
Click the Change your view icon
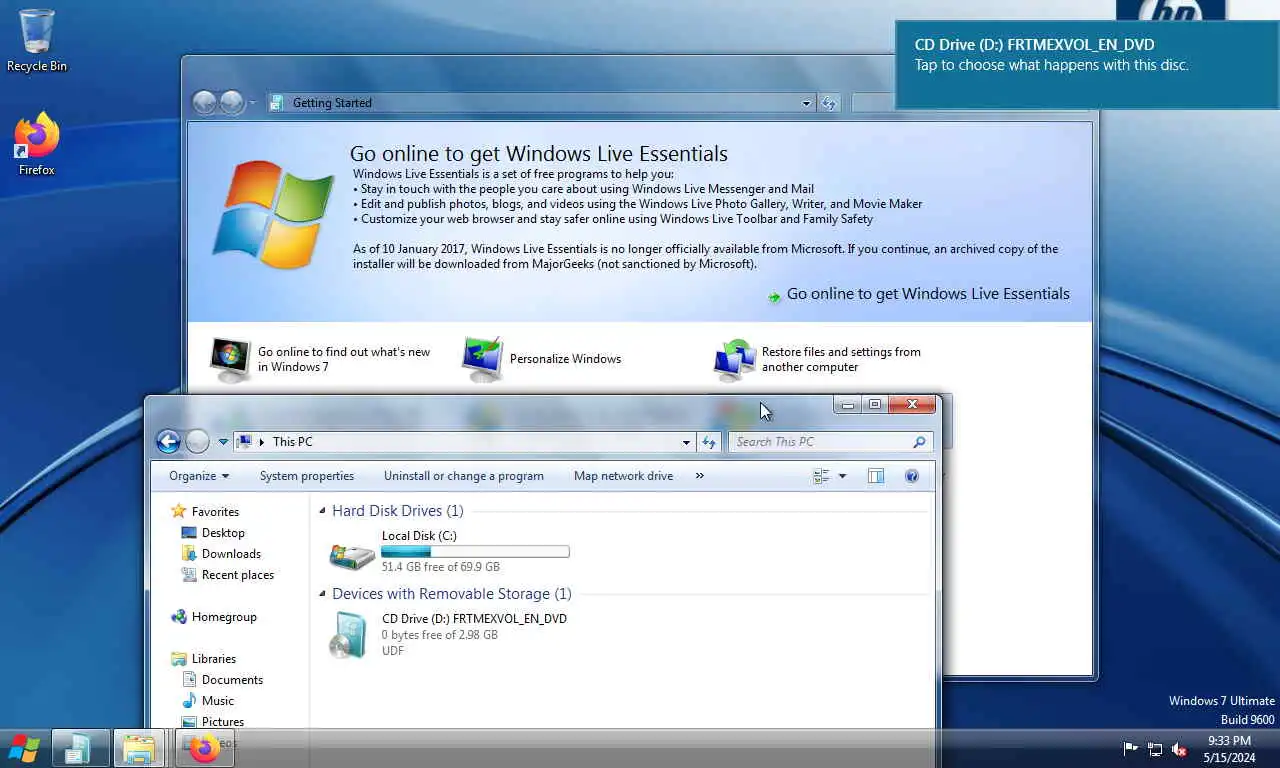(822, 476)
